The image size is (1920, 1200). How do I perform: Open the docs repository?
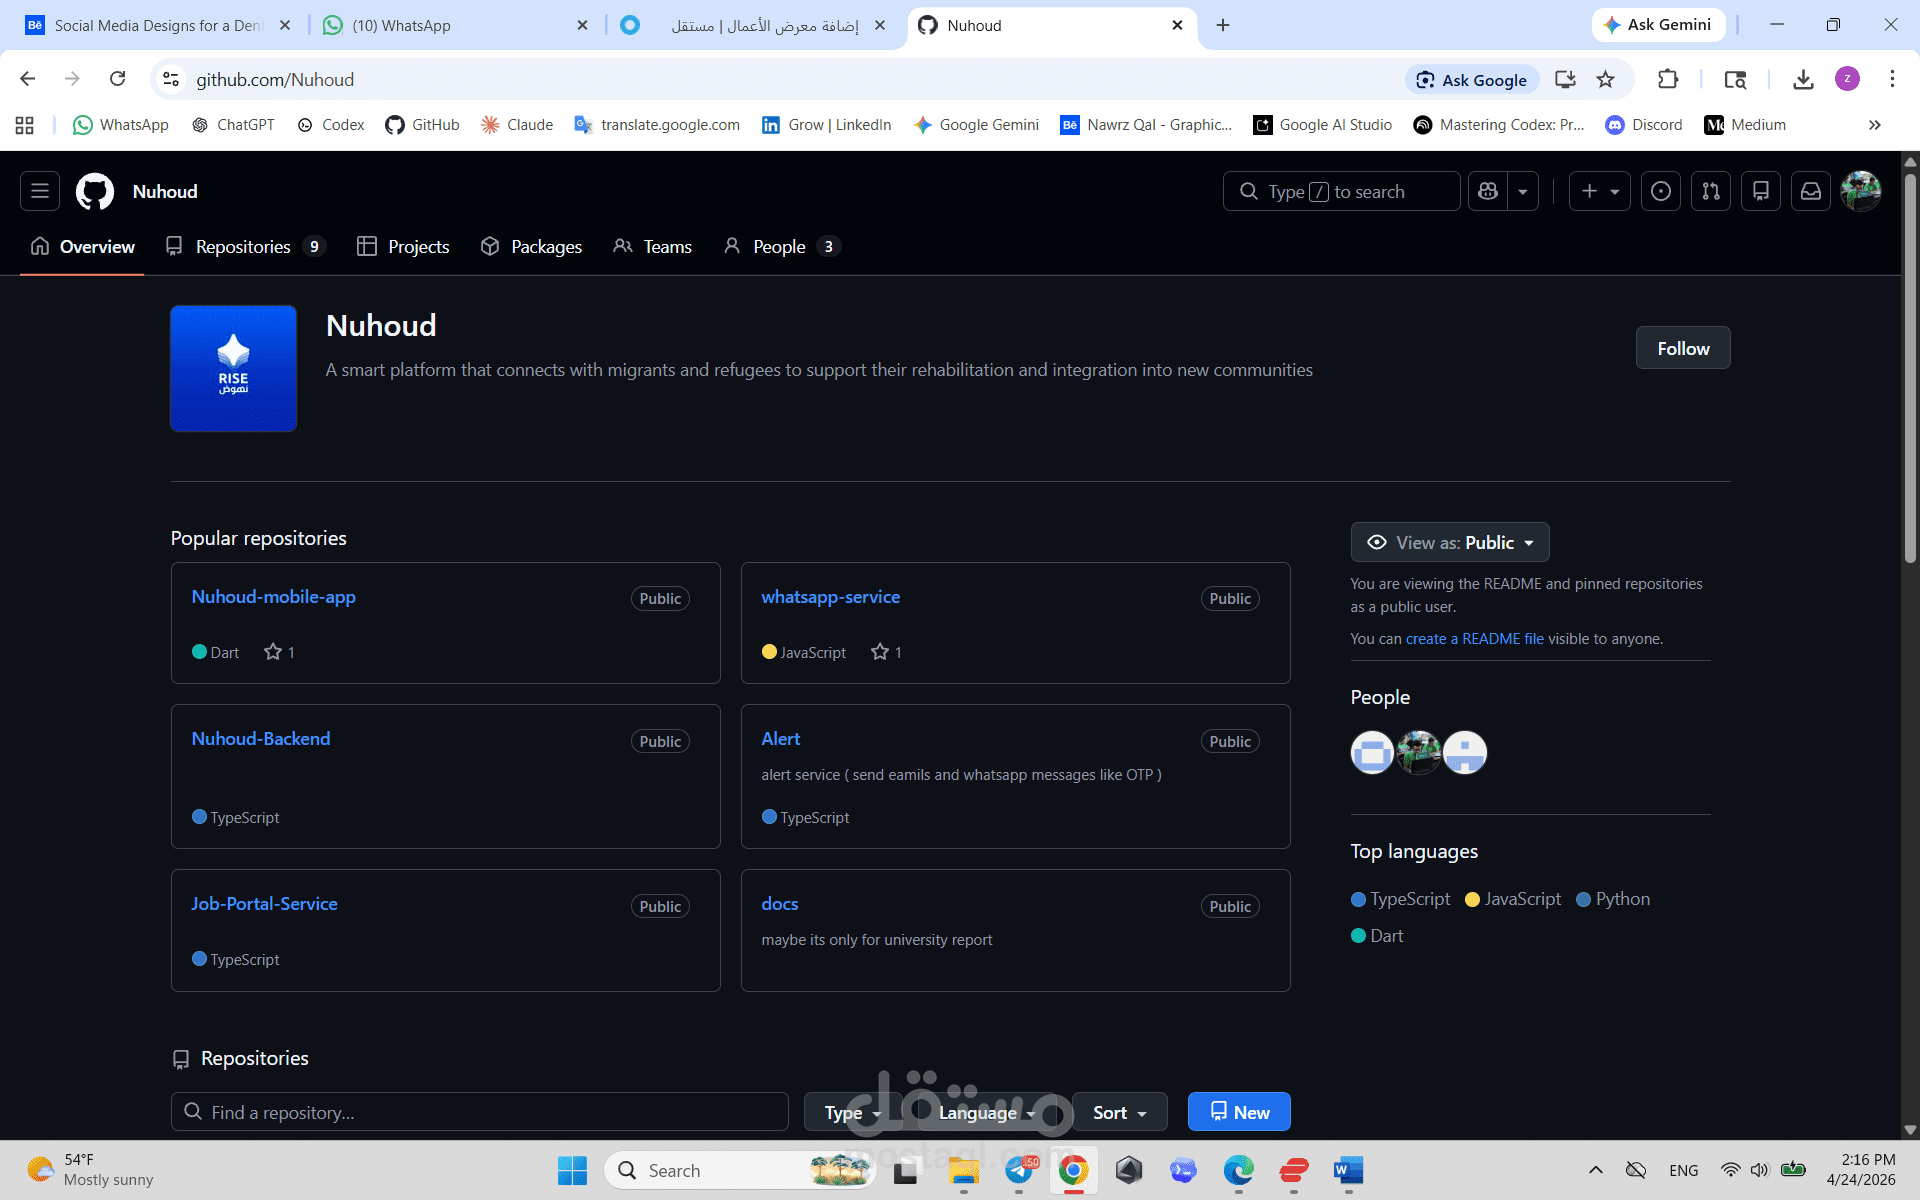coord(780,904)
